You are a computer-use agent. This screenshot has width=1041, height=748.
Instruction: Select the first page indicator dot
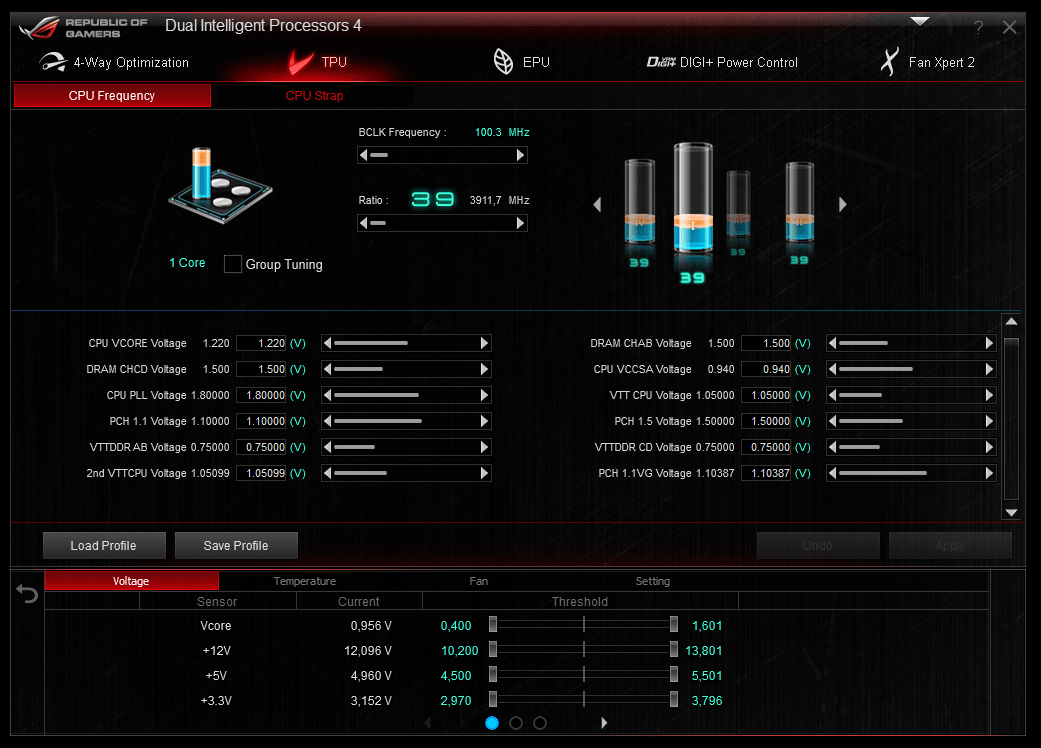[x=492, y=722]
